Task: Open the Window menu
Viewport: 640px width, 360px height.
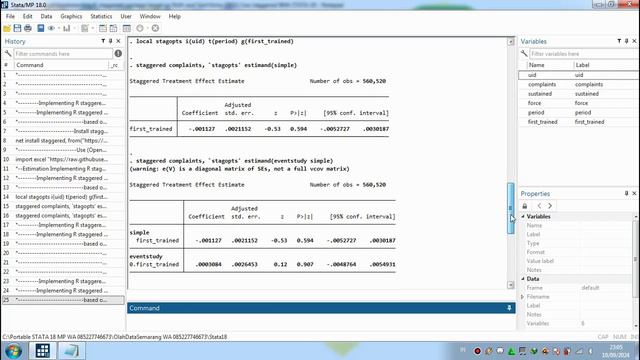Action: (150, 16)
